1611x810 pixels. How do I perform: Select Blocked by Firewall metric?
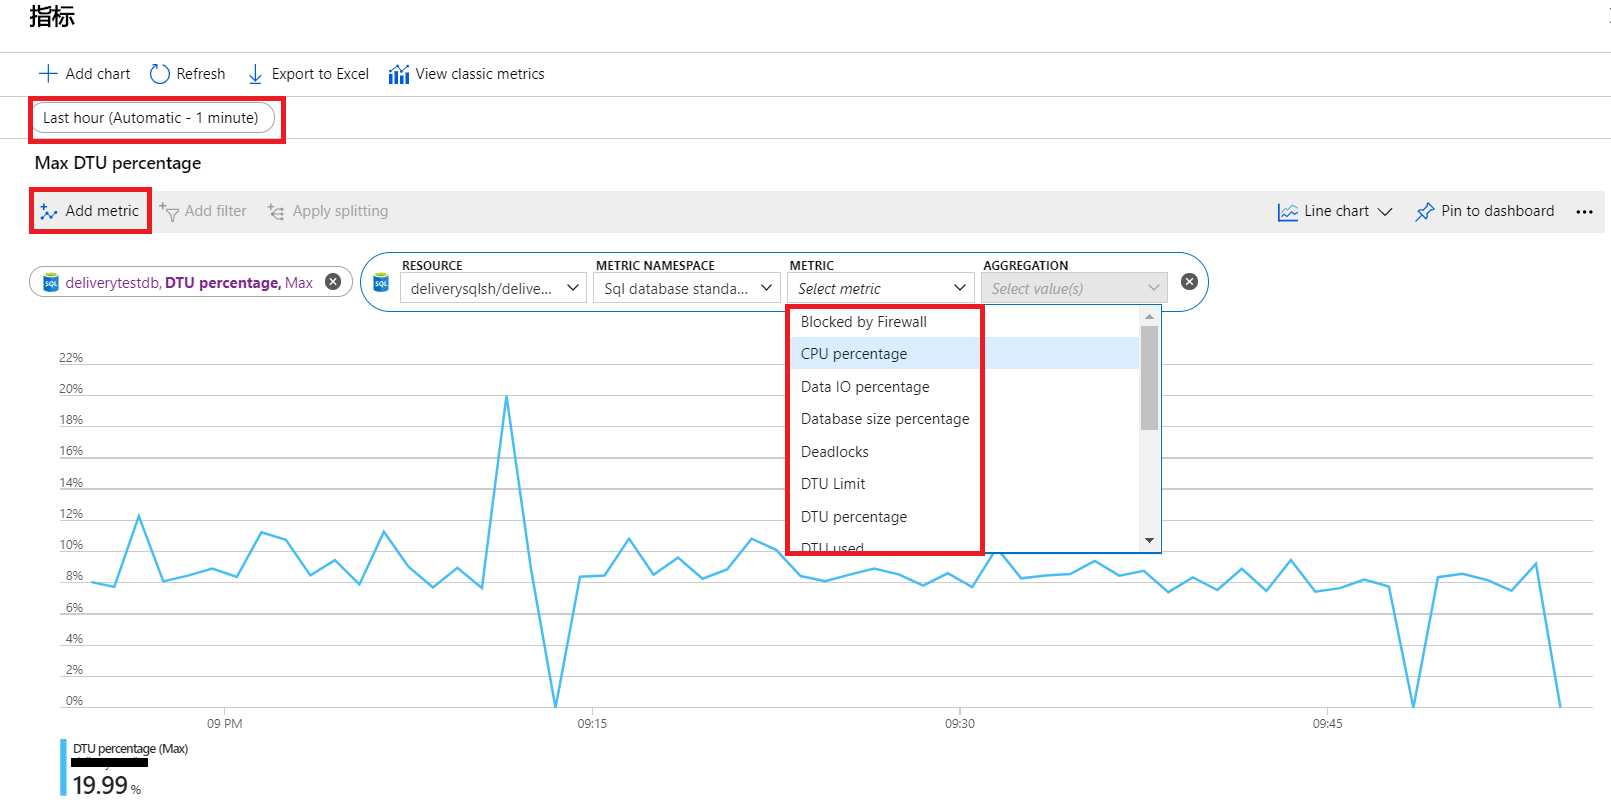pyautogui.click(x=965, y=322)
